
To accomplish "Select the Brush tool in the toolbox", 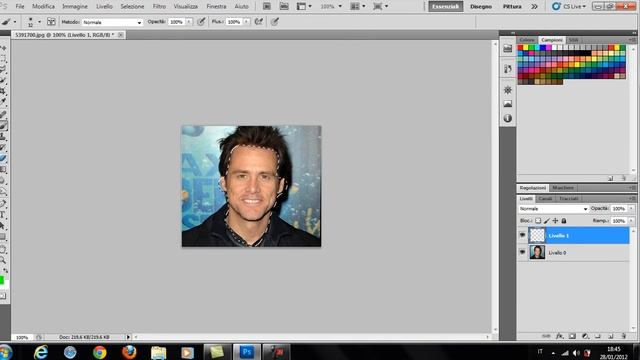I will [3, 125].
